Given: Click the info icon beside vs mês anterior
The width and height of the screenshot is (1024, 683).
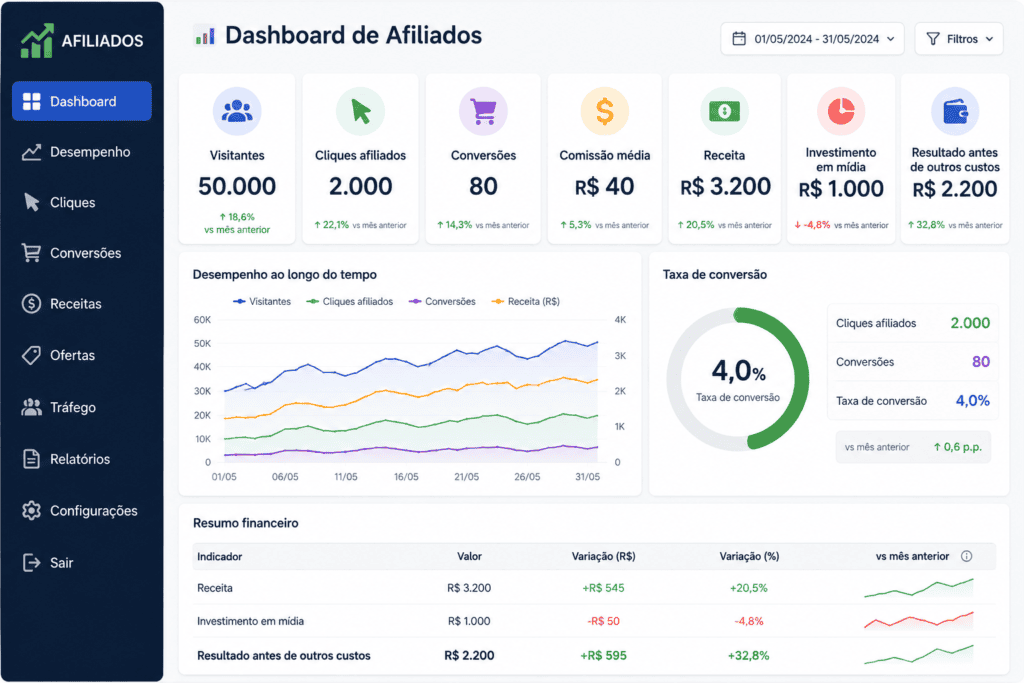Looking at the screenshot, I should [967, 556].
